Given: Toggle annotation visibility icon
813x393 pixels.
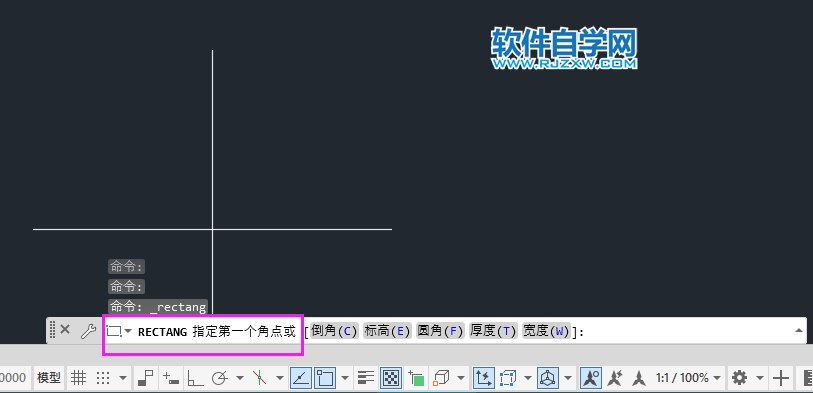Looking at the screenshot, I should tap(590, 378).
